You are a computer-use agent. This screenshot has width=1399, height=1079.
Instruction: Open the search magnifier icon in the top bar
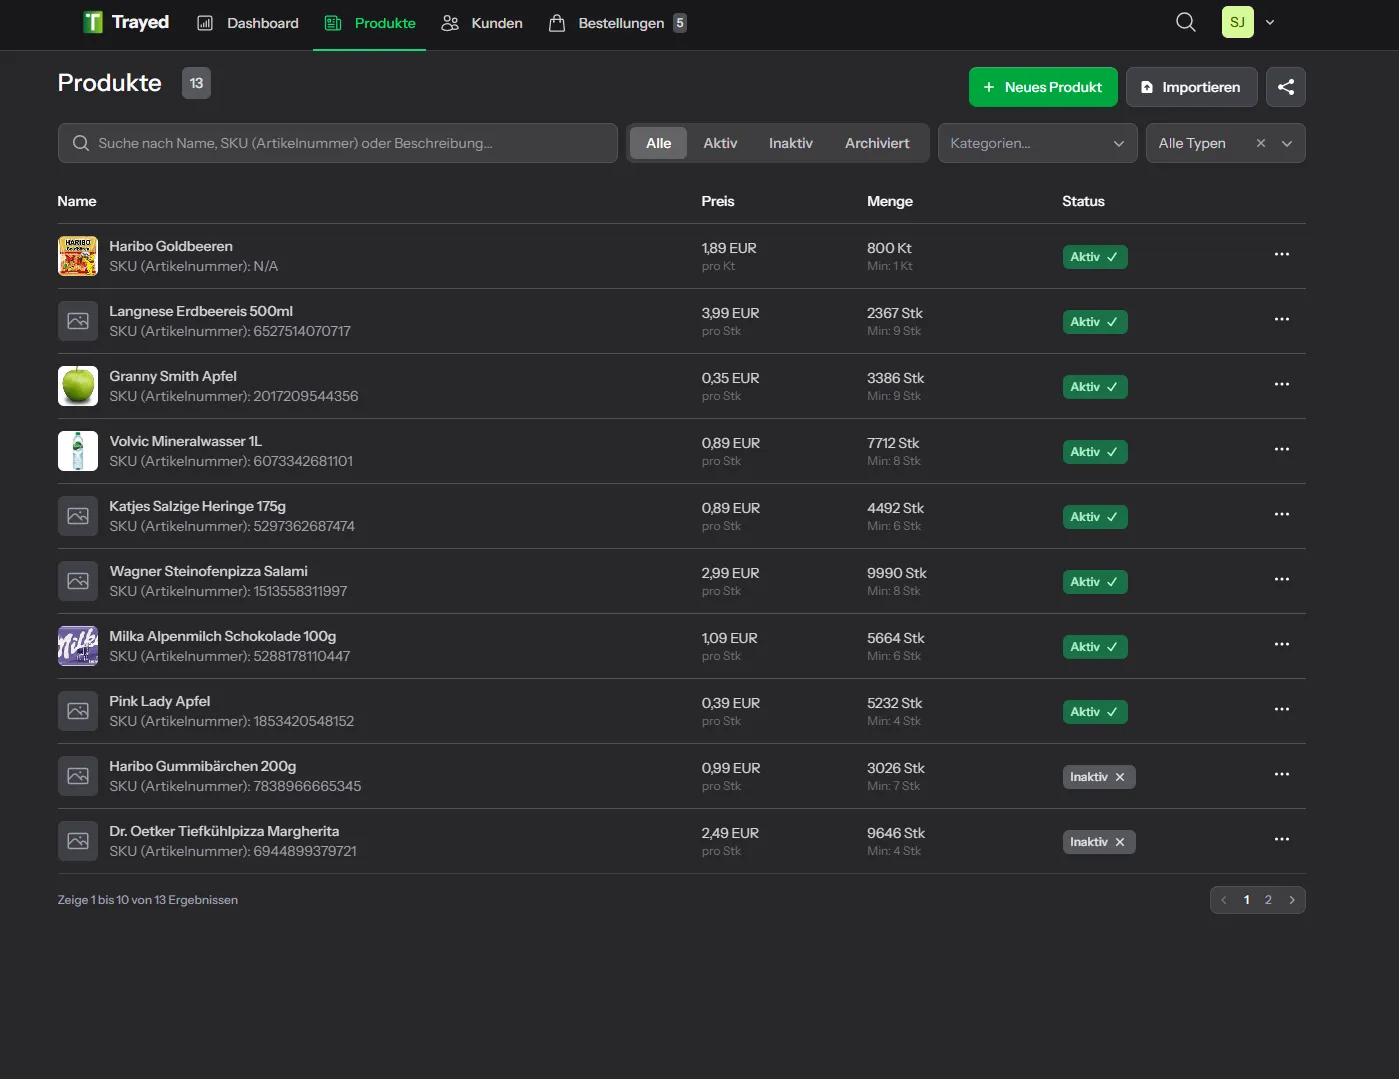[x=1186, y=21]
